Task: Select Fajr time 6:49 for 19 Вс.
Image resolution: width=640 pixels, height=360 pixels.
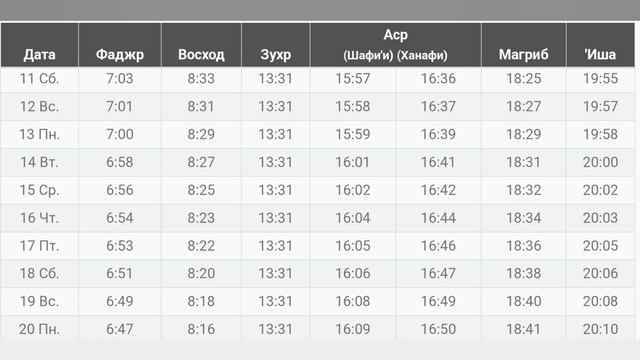Action: point(120,301)
